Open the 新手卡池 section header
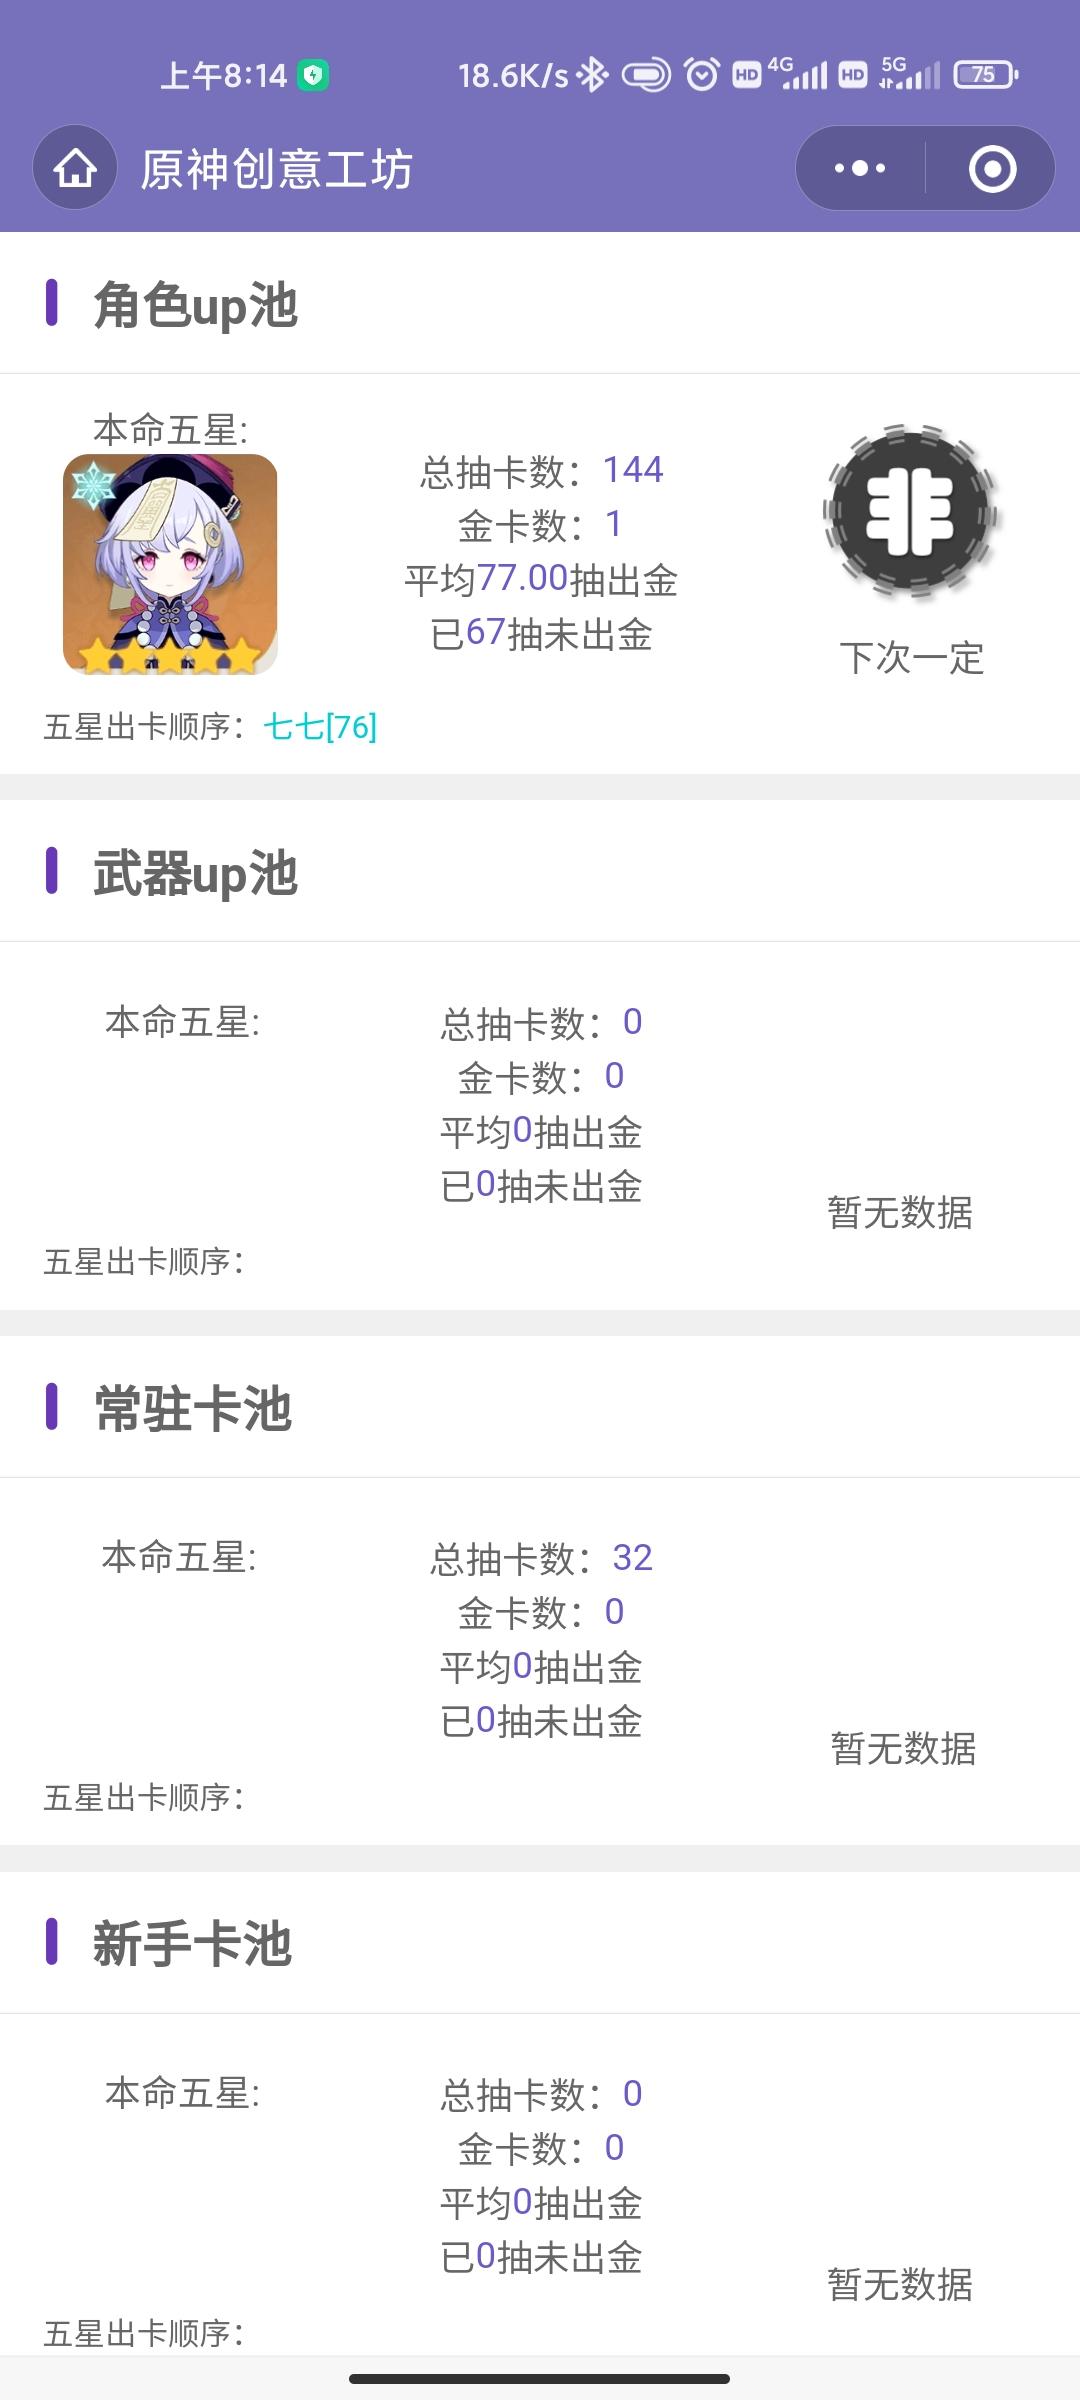 [192, 1944]
